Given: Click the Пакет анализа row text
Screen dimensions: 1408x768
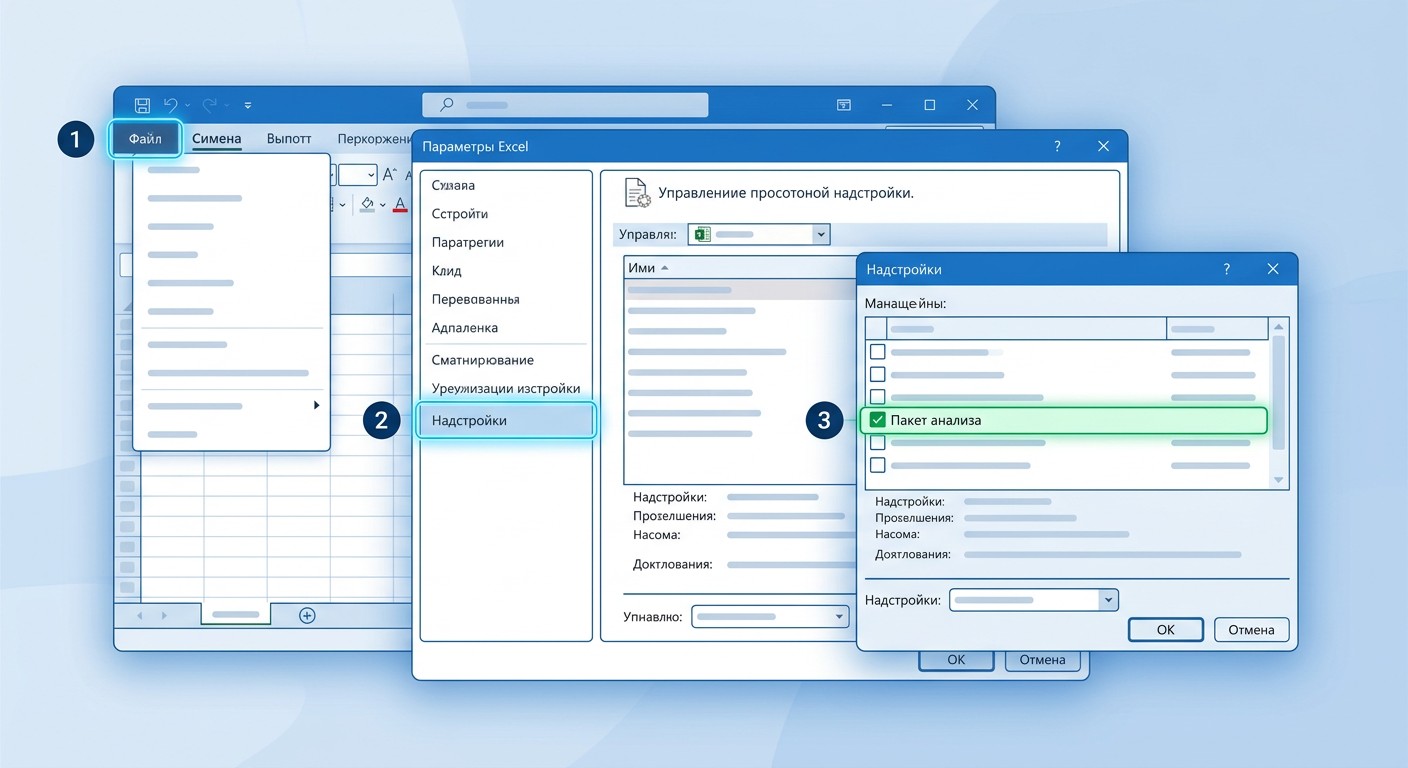Looking at the screenshot, I should click(936, 420).
